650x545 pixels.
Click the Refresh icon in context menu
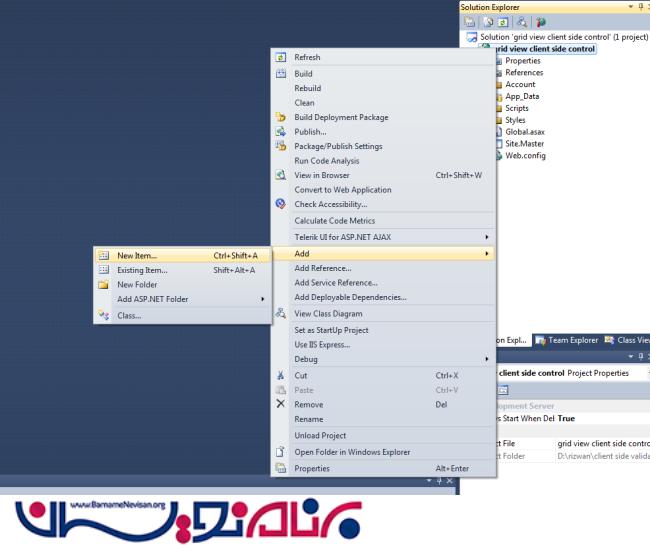coord(281,57)
